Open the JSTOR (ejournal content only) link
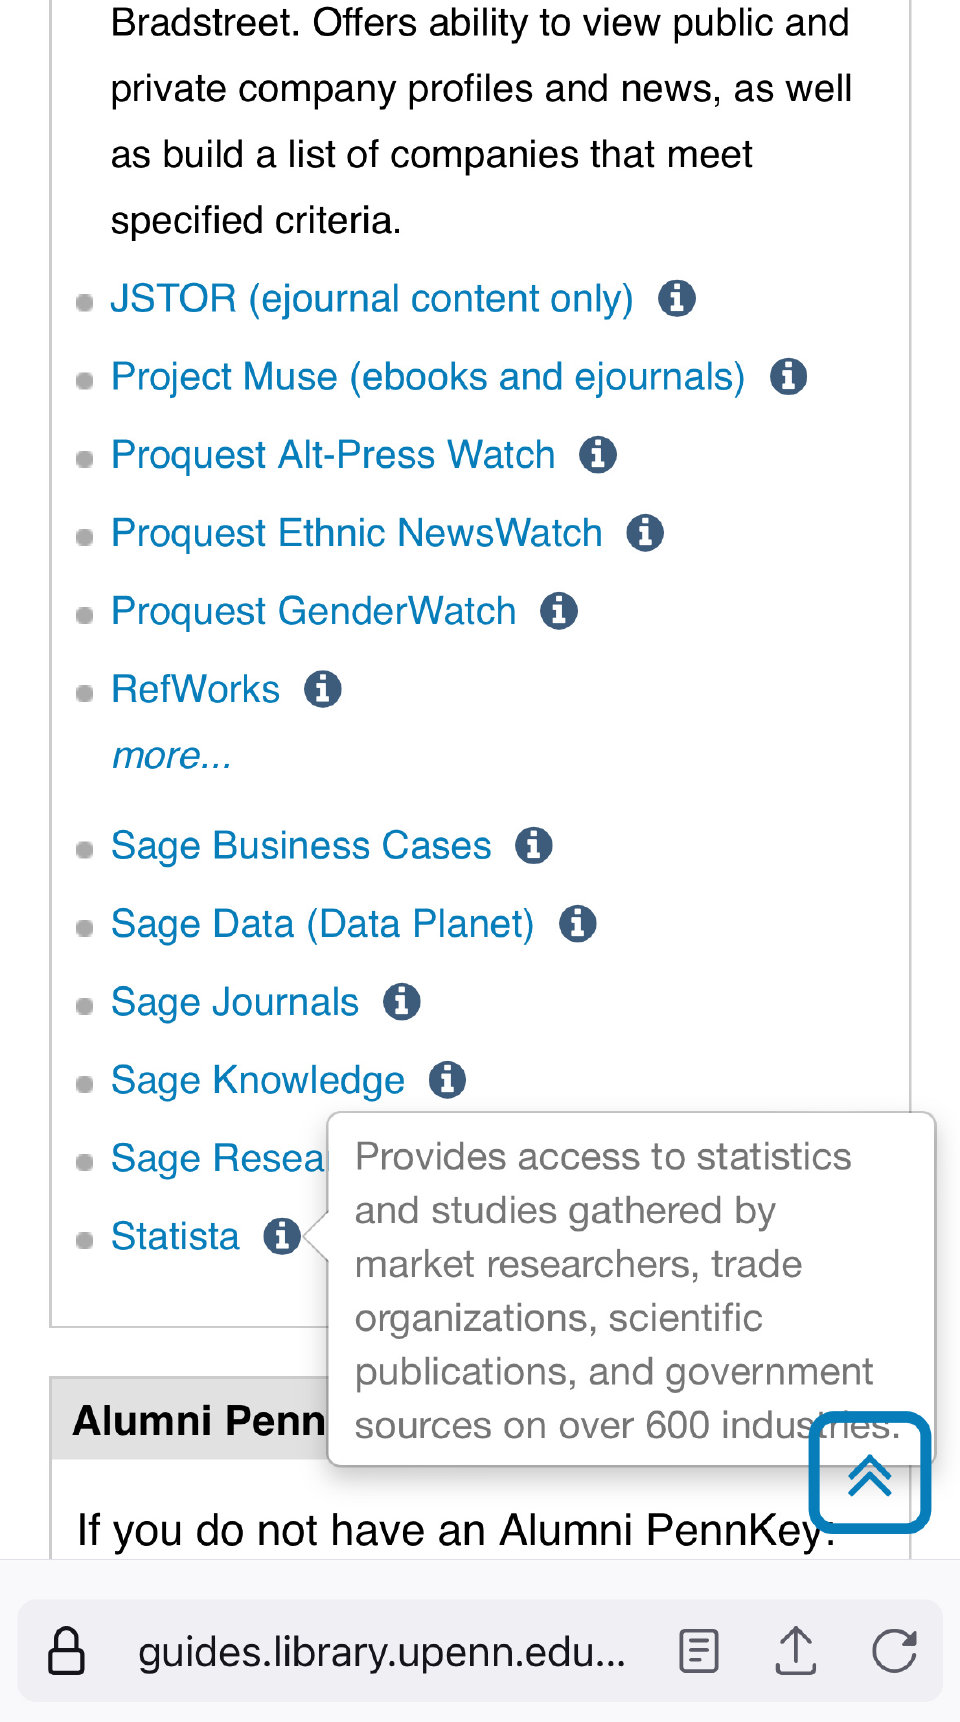Viewport: 960px width, 1722px height. pos(372,299)
